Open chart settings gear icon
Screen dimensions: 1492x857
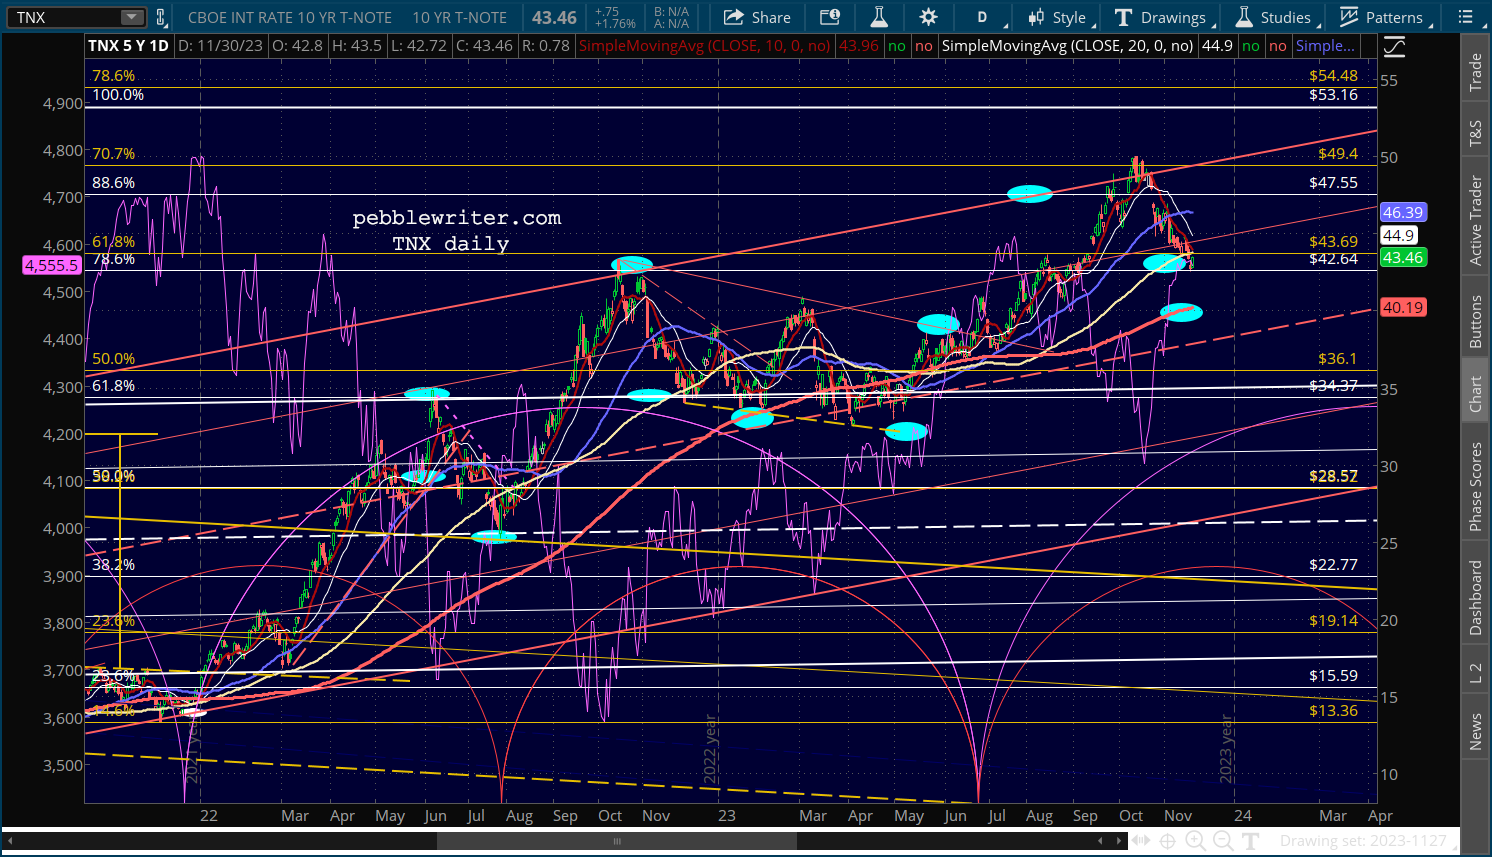[x=929, y=17]
